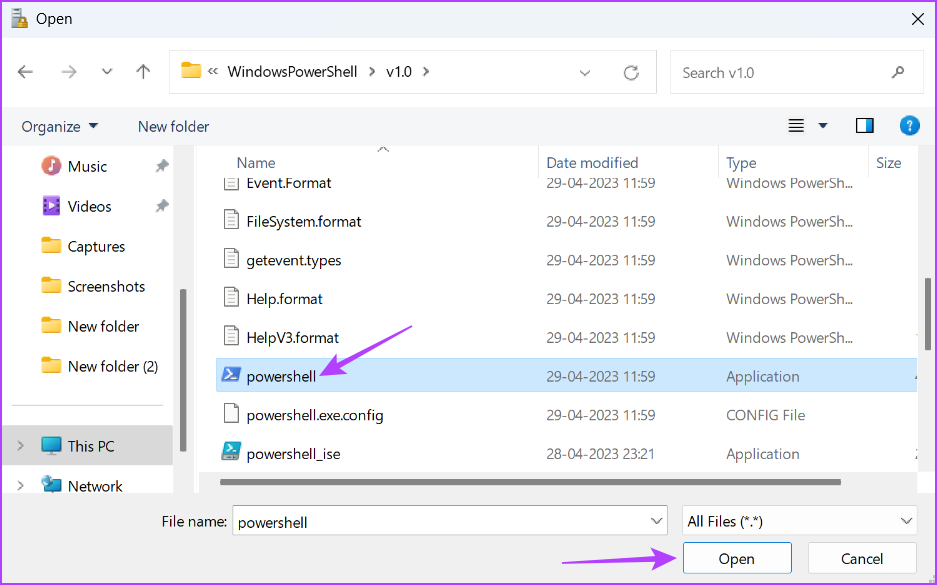Select the powershell.exe.config file name
Screen dimensions: 937x585
click(315, 416)
